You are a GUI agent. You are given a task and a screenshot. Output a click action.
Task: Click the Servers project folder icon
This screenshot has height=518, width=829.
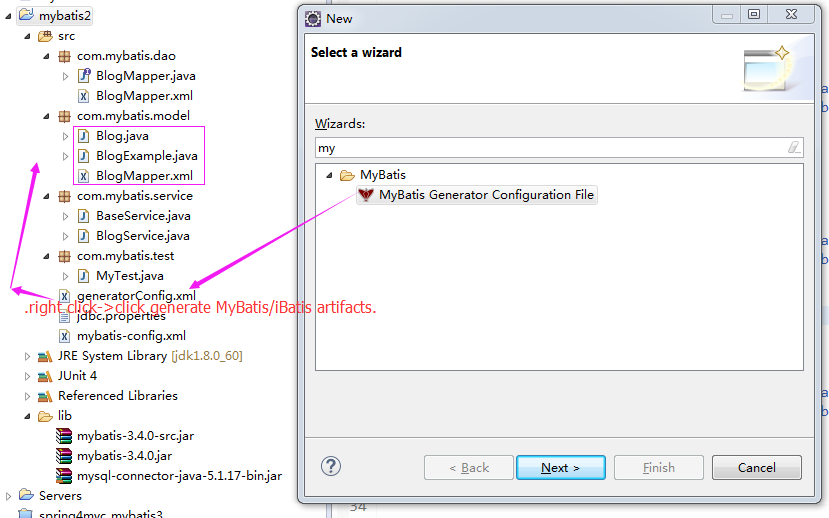[26, 495]
